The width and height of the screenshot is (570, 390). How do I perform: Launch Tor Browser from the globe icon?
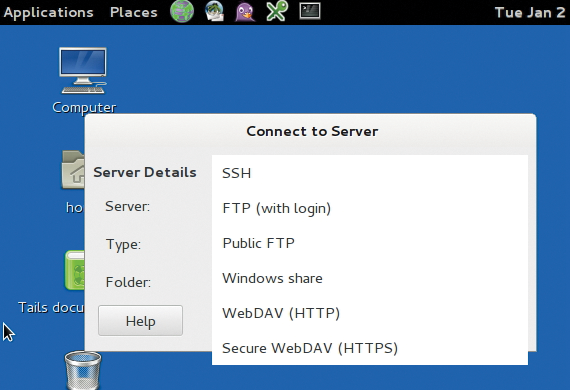click(x=182, y=12)
